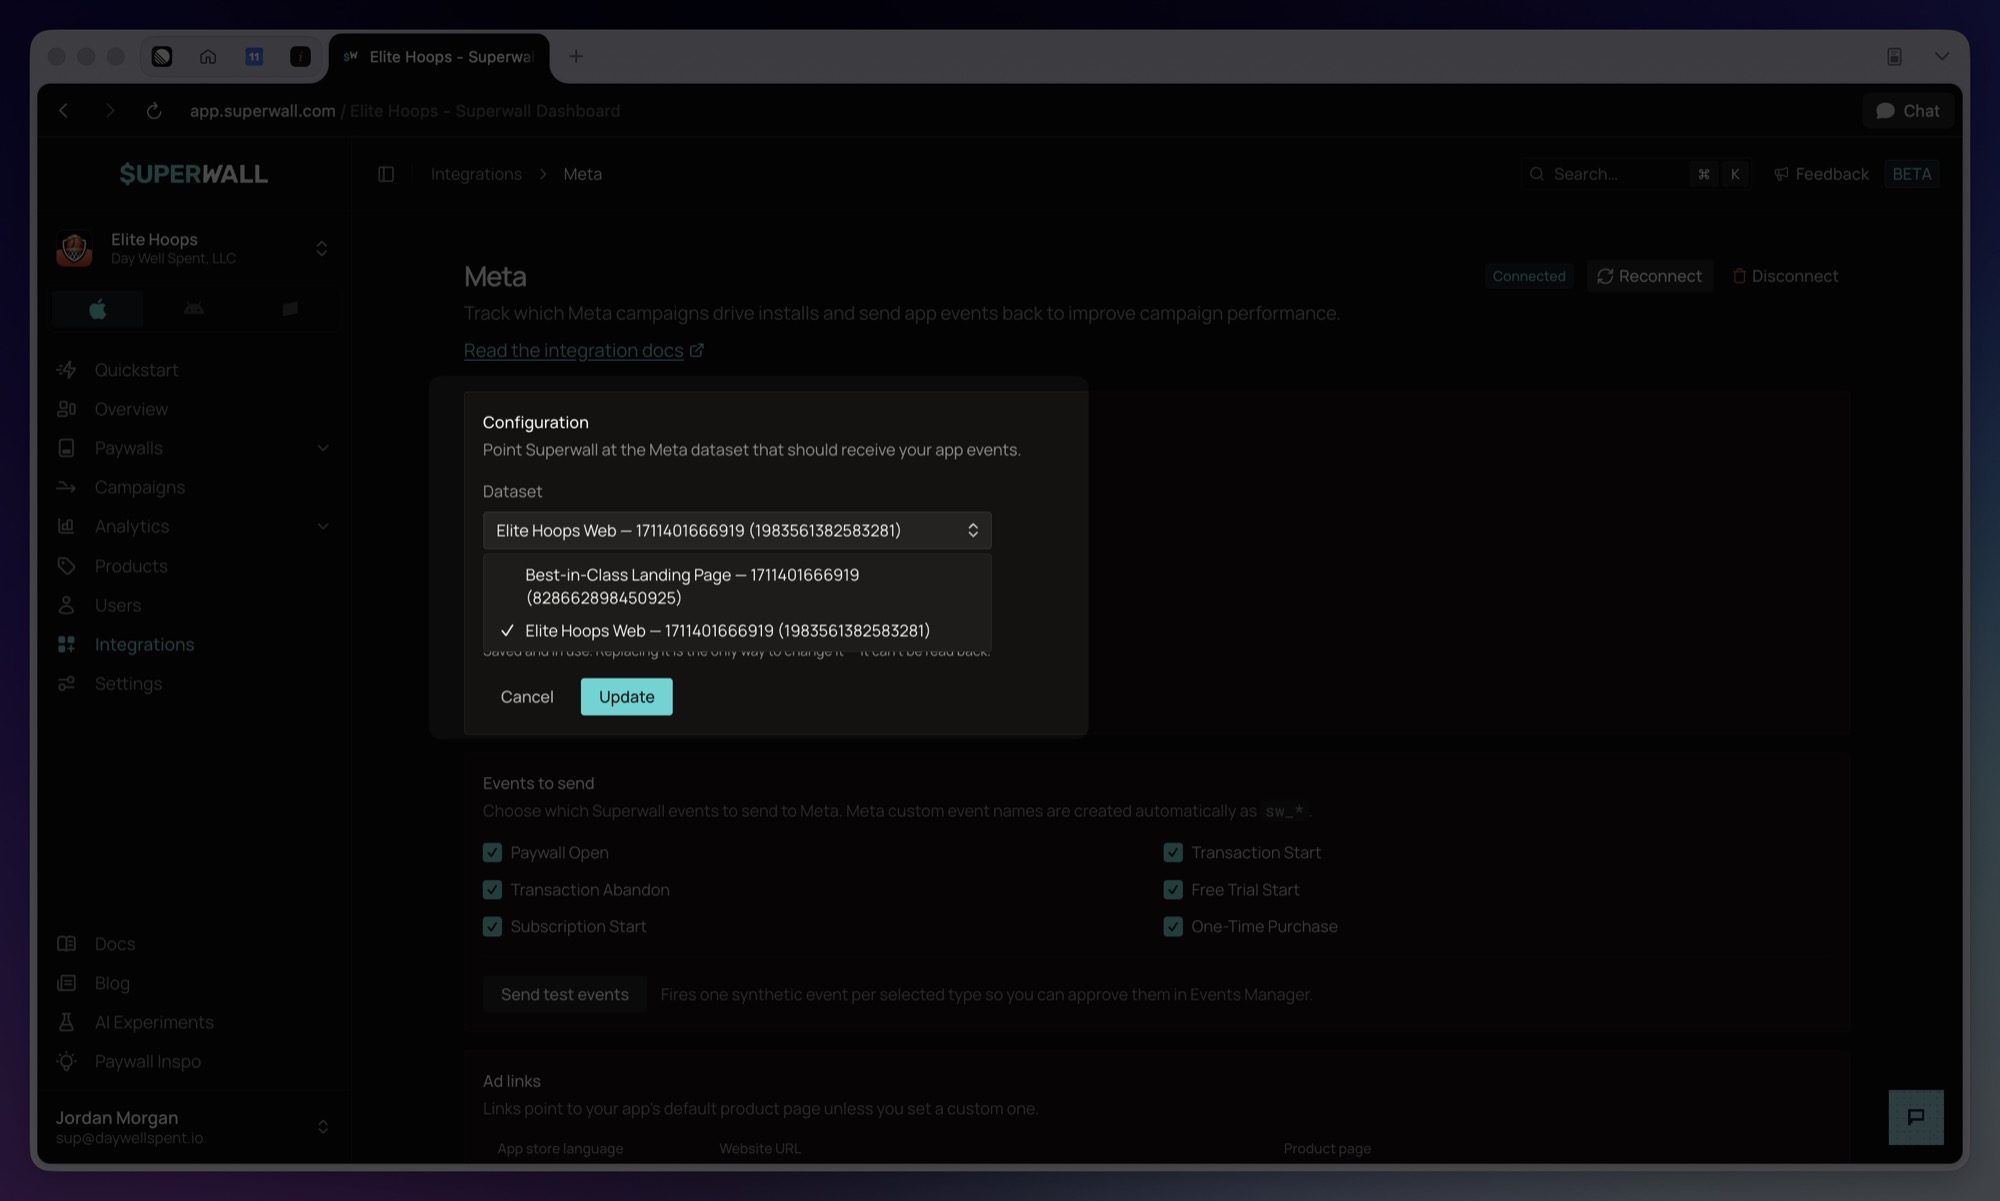
Task: Go back with browser back arrow
Action: 64,111
